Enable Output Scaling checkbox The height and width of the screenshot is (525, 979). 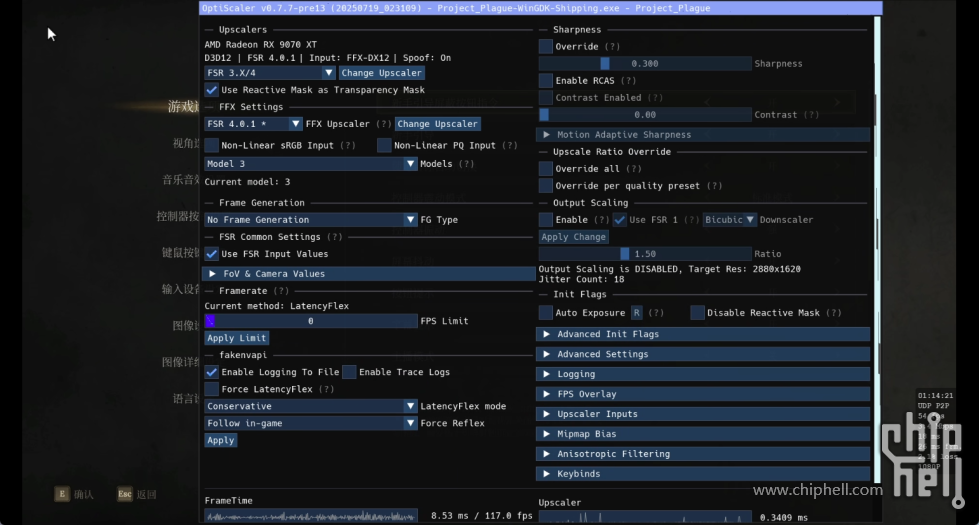click(546, 220)
